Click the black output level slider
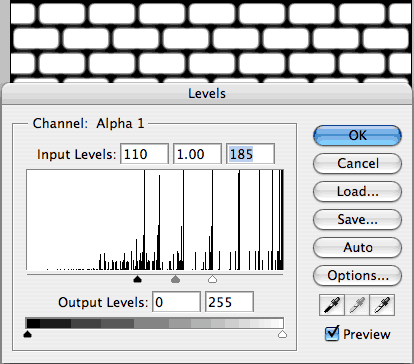414x364 pixels. coord(28,334)
